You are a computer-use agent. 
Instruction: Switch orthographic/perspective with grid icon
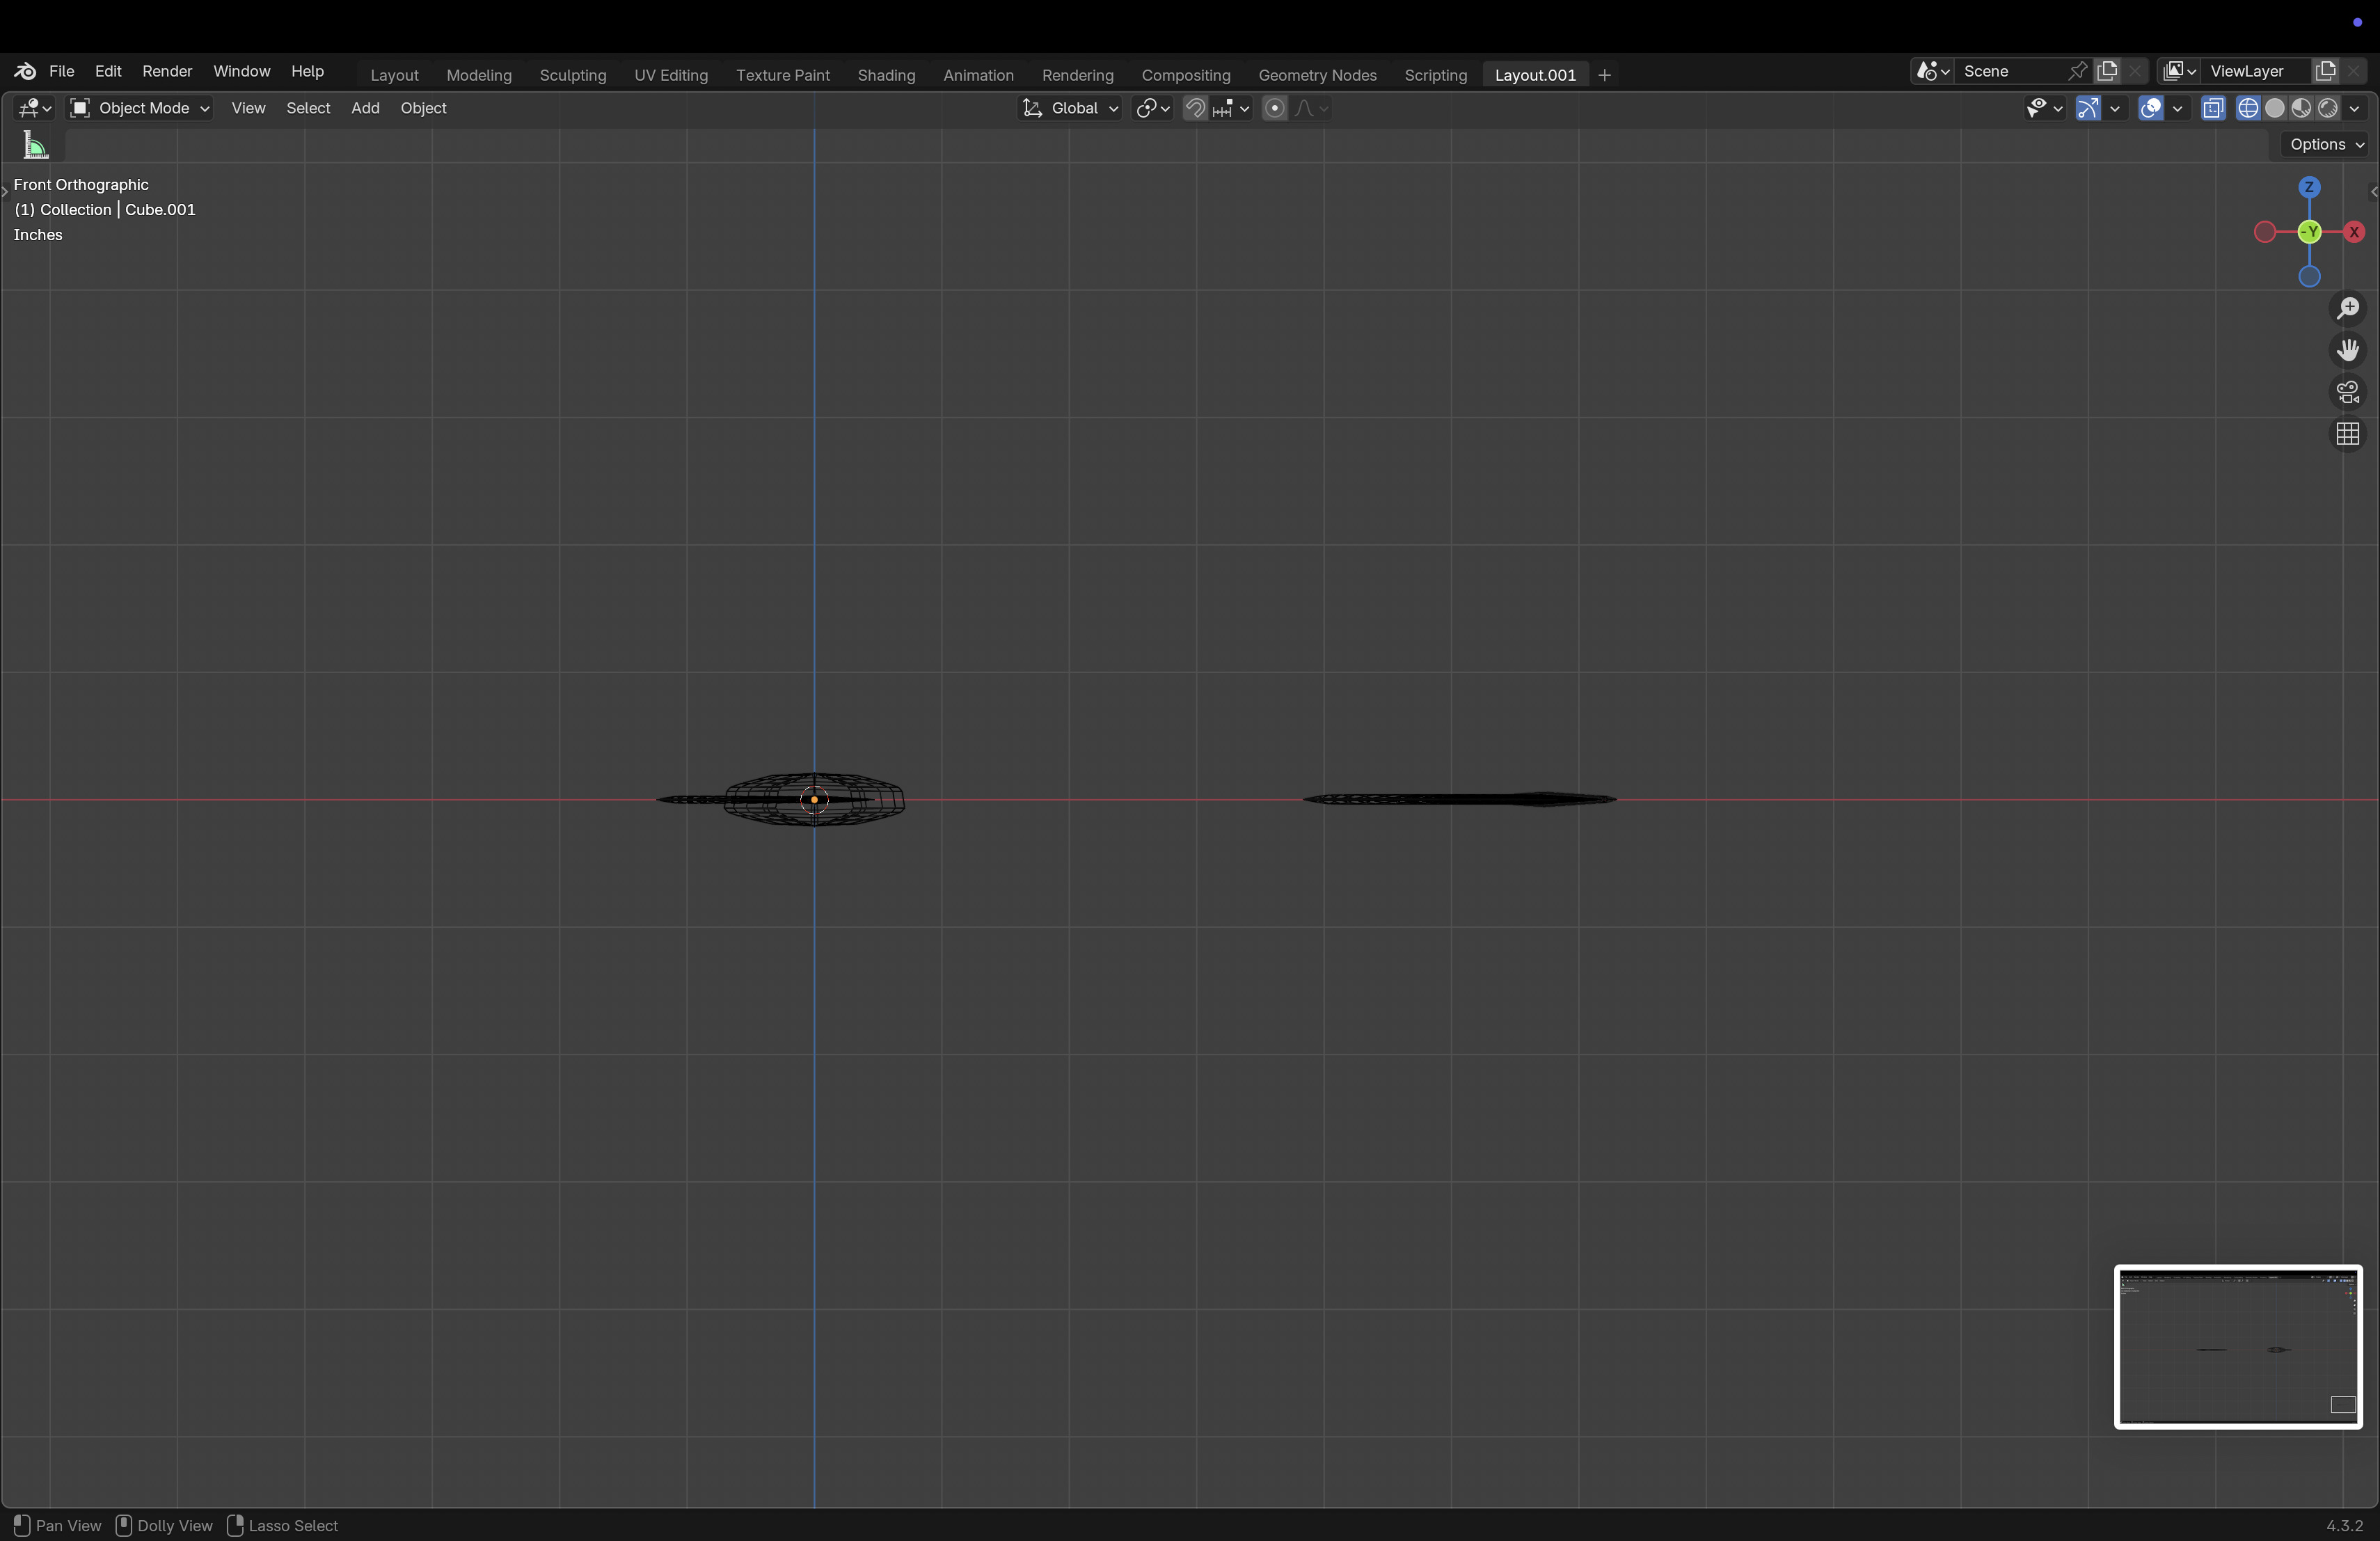2347,434
